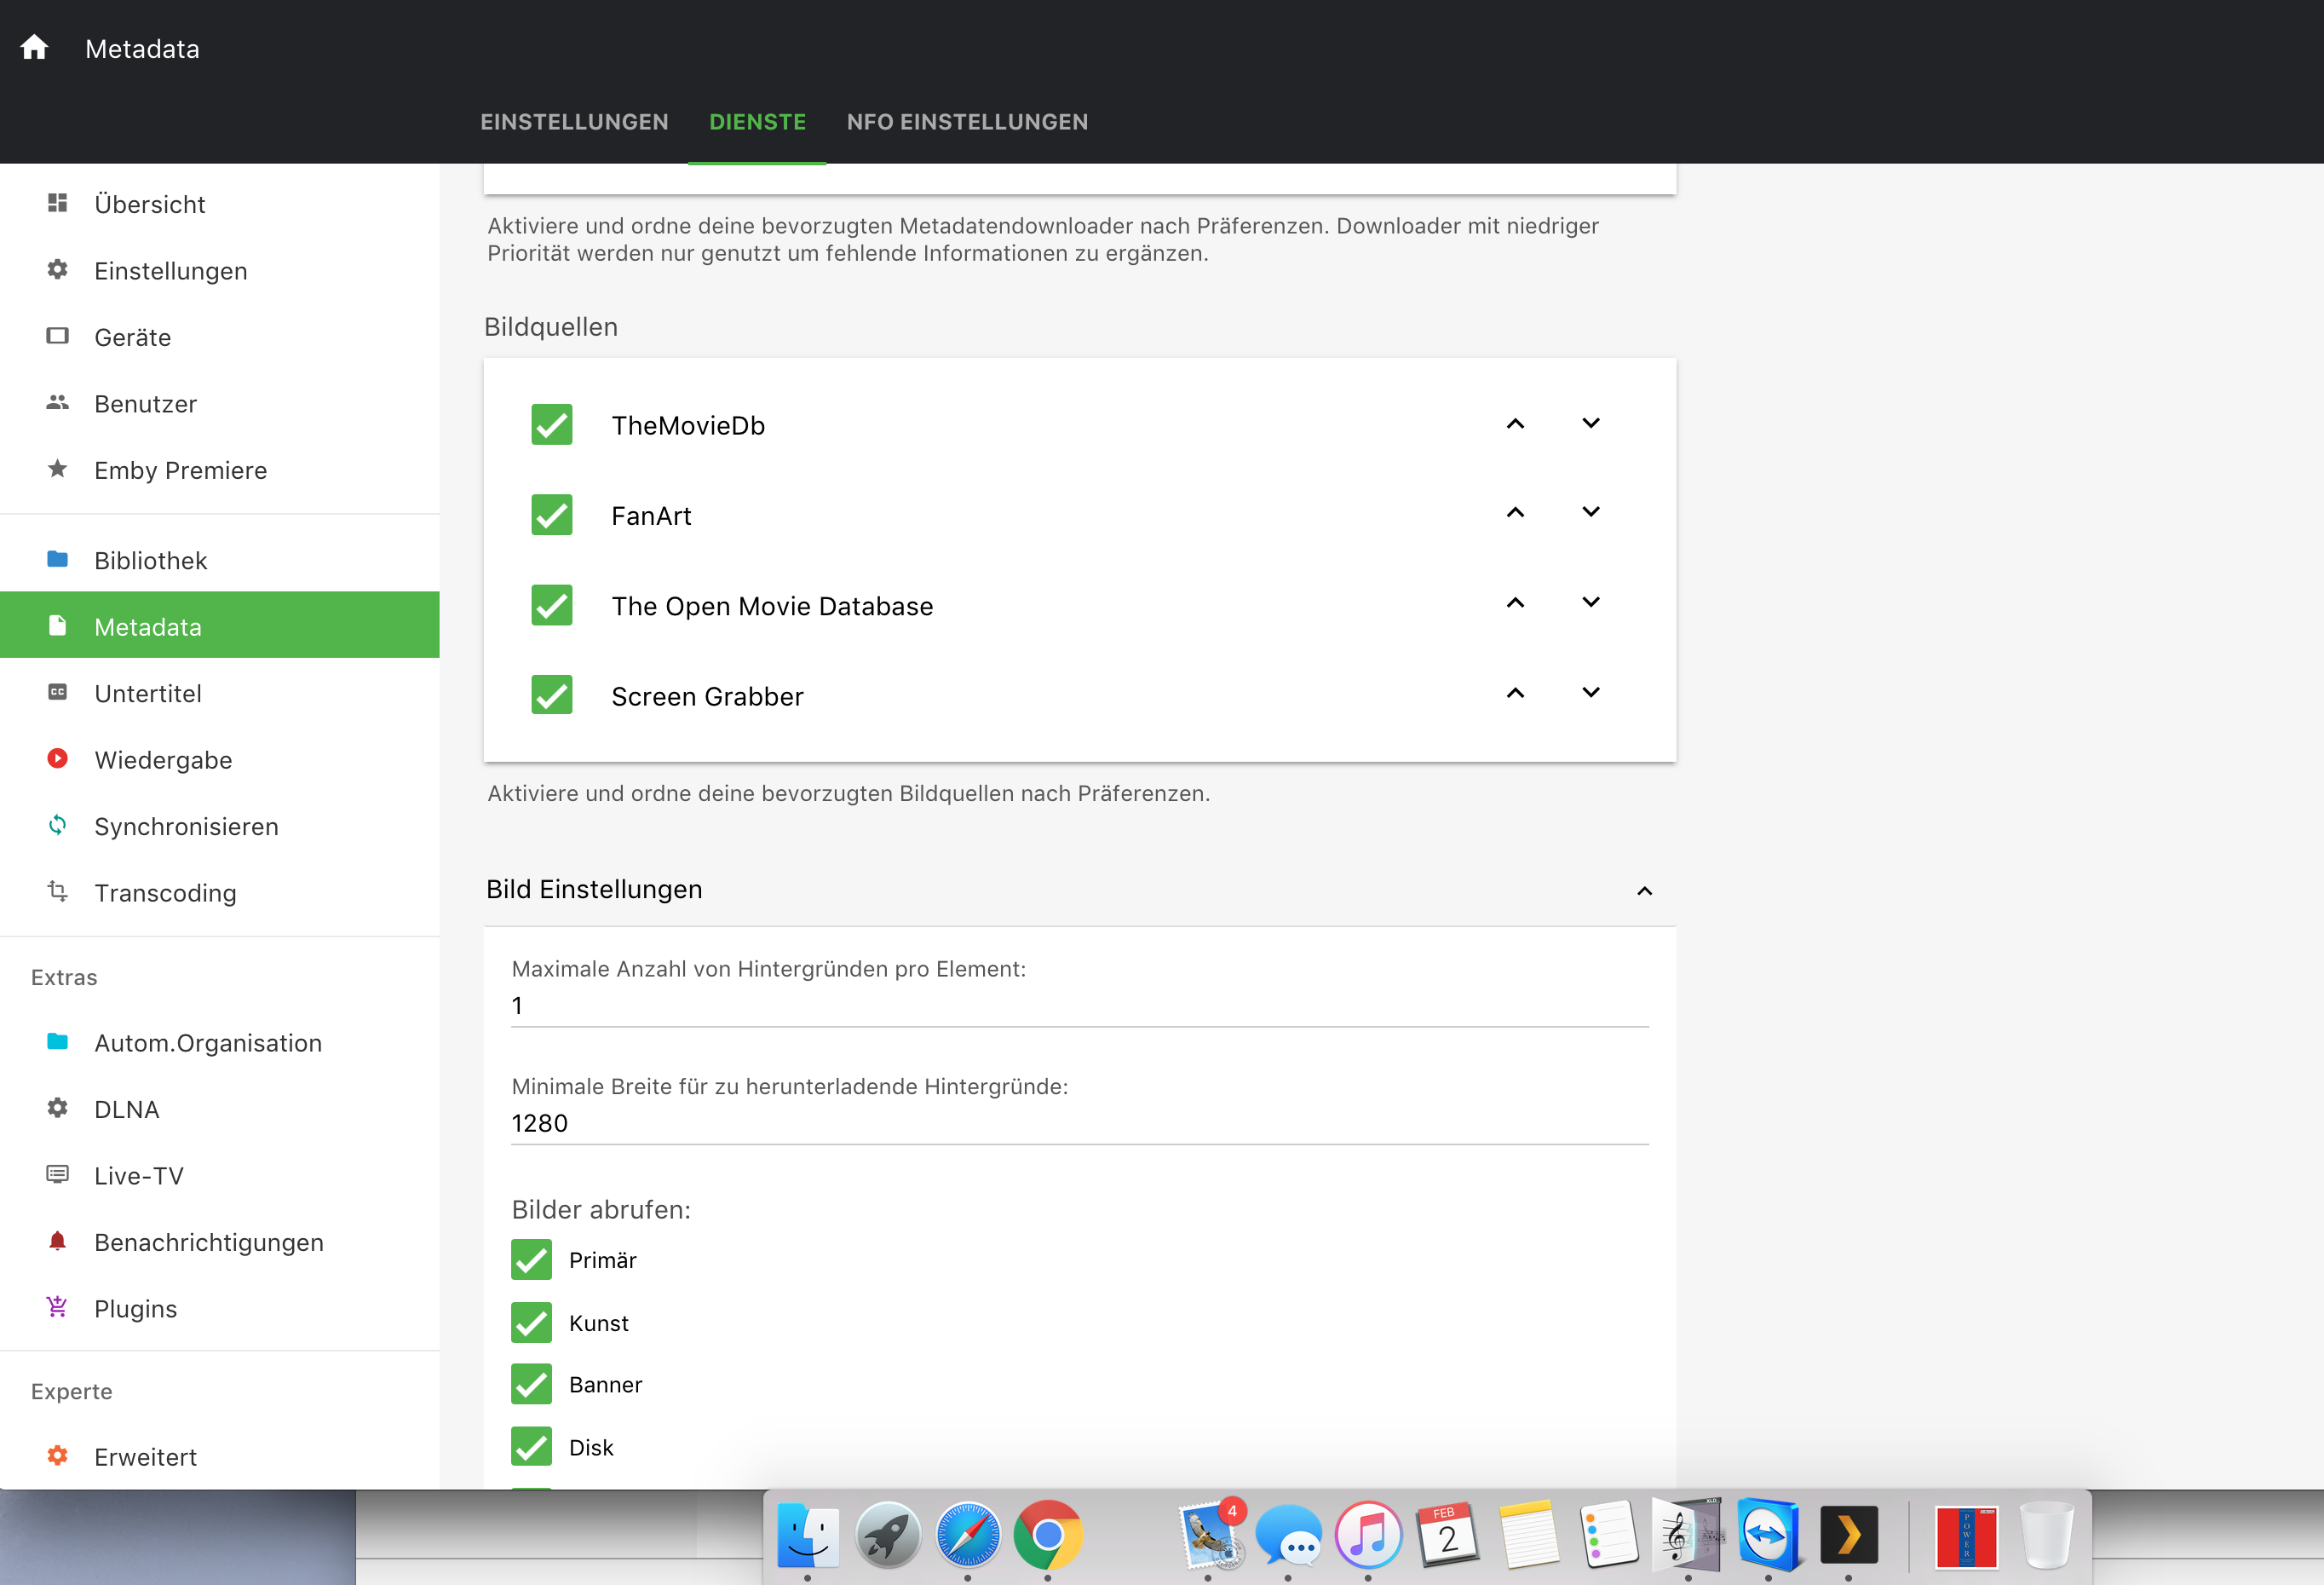Toggle the Primär image checkbox
2324x1585 pixels.
pyautogui.click(x=532, y=1259)
